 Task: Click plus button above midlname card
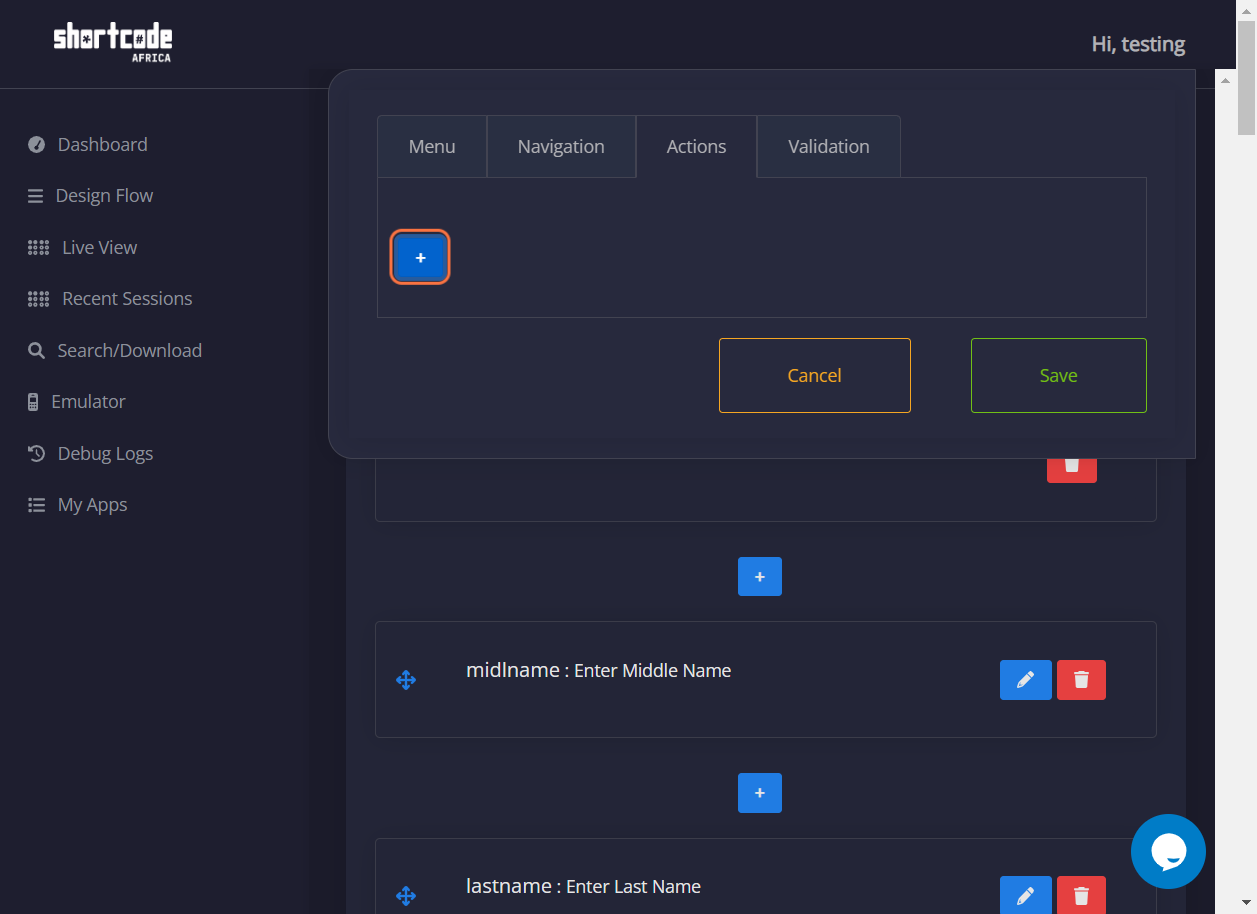point(760,577)
